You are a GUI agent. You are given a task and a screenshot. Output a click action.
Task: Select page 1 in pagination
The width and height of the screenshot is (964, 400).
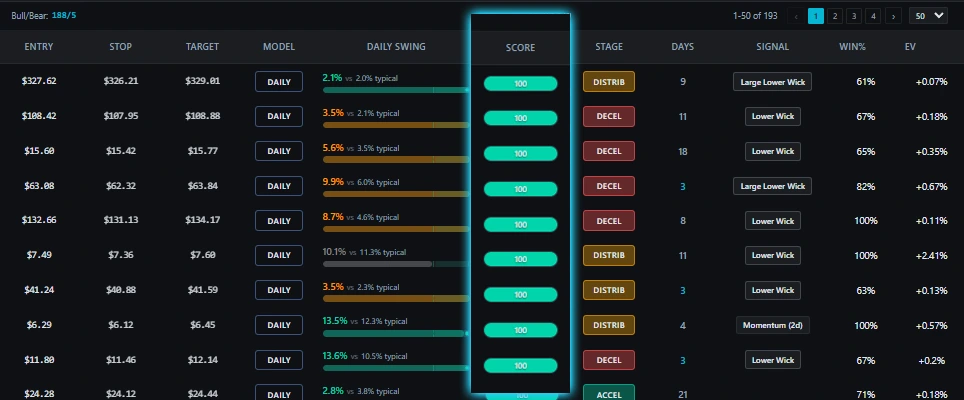[816, 16]
